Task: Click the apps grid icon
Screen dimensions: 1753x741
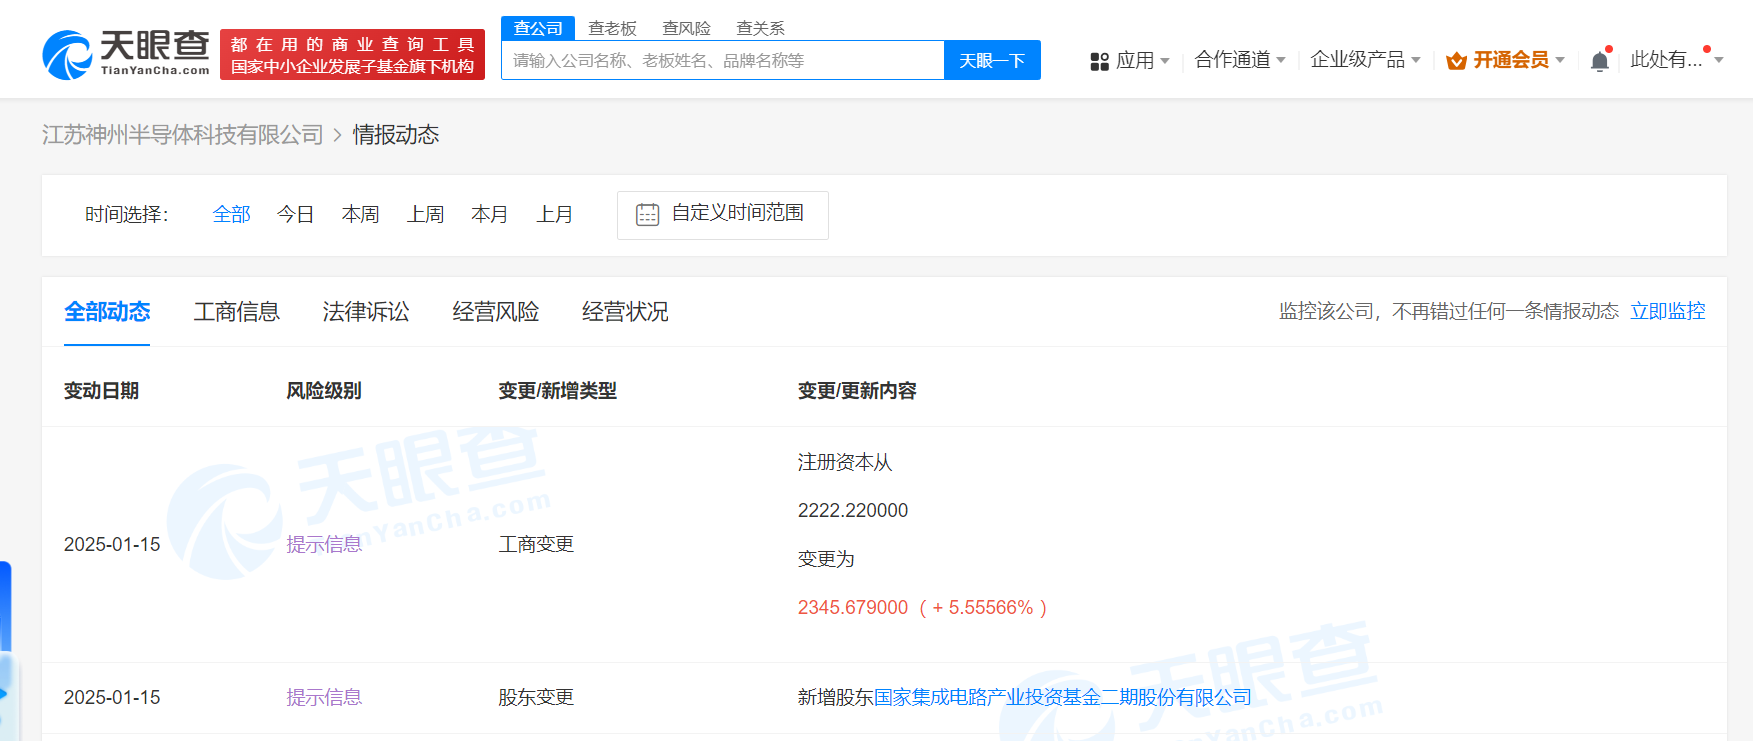Action: pyautogui.click(x=1099, y=61)
